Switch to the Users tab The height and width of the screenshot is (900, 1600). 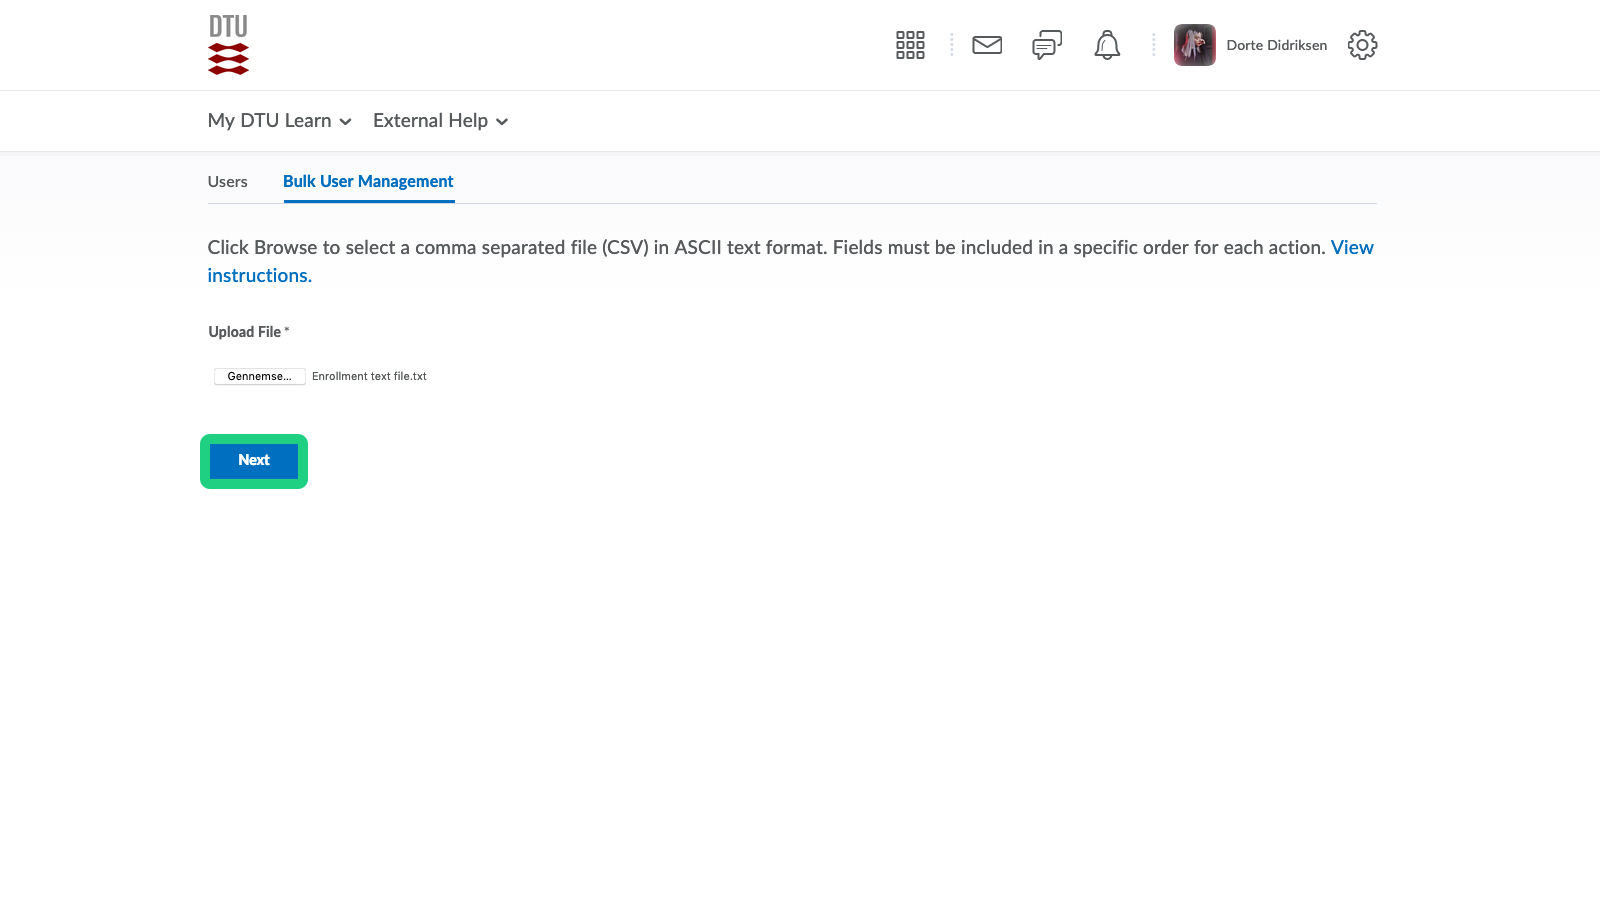(227, 182)
